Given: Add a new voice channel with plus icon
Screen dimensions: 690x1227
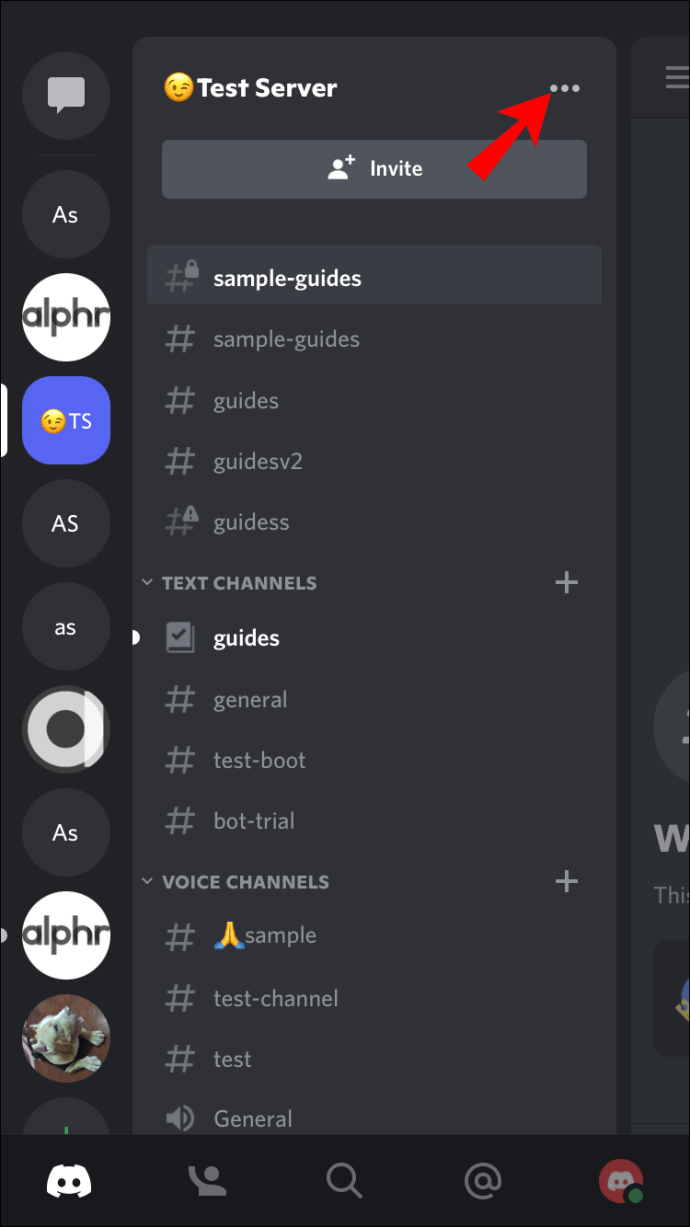Looking at the screenshot, I should pos(566,881).
